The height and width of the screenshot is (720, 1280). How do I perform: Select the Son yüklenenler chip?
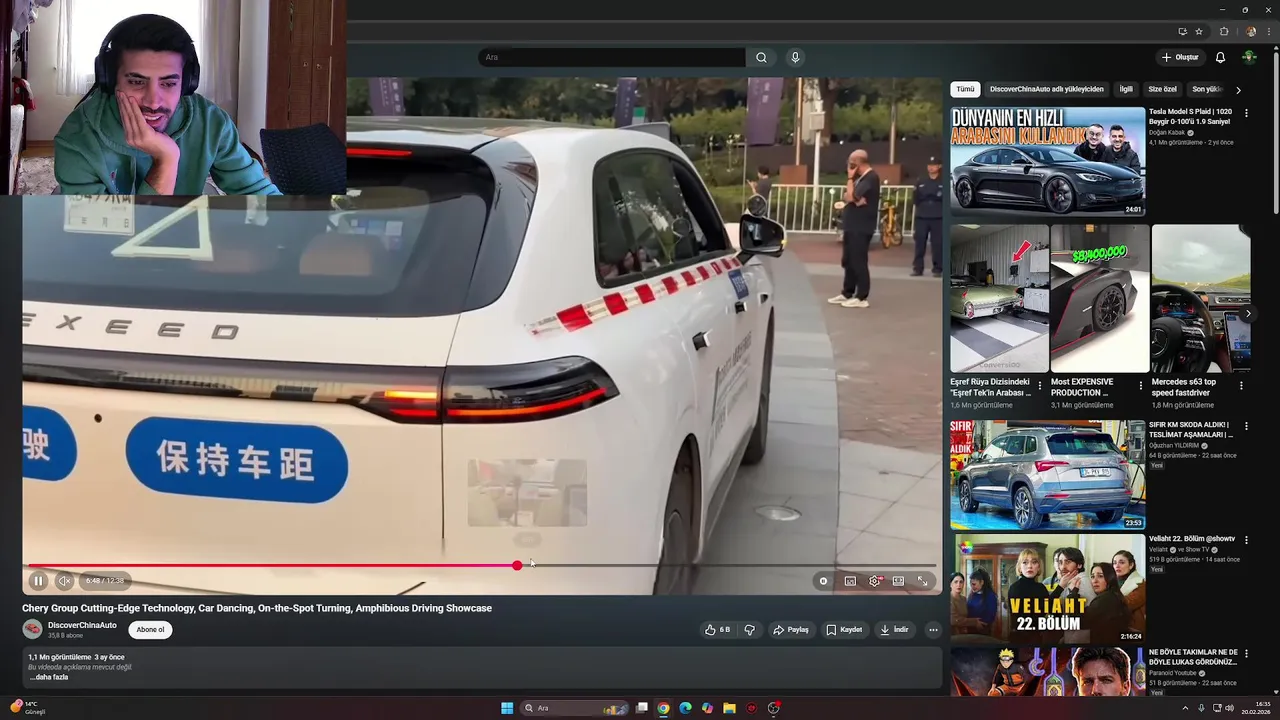[1207, 89]
